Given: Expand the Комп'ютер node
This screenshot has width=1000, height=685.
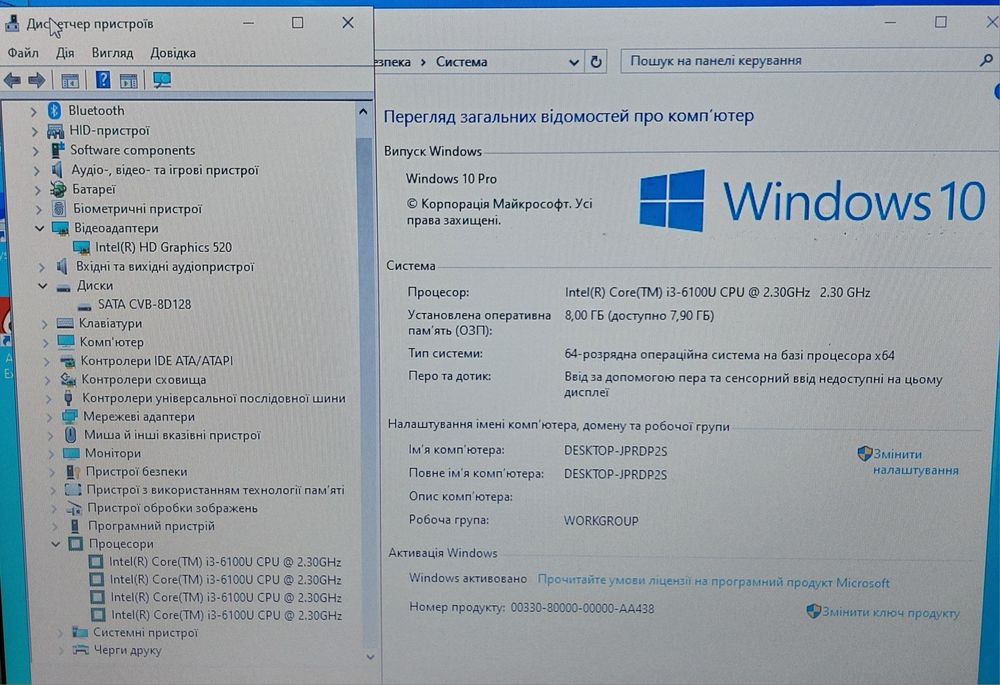Looking at the screenshot, I should pos(45,342).
